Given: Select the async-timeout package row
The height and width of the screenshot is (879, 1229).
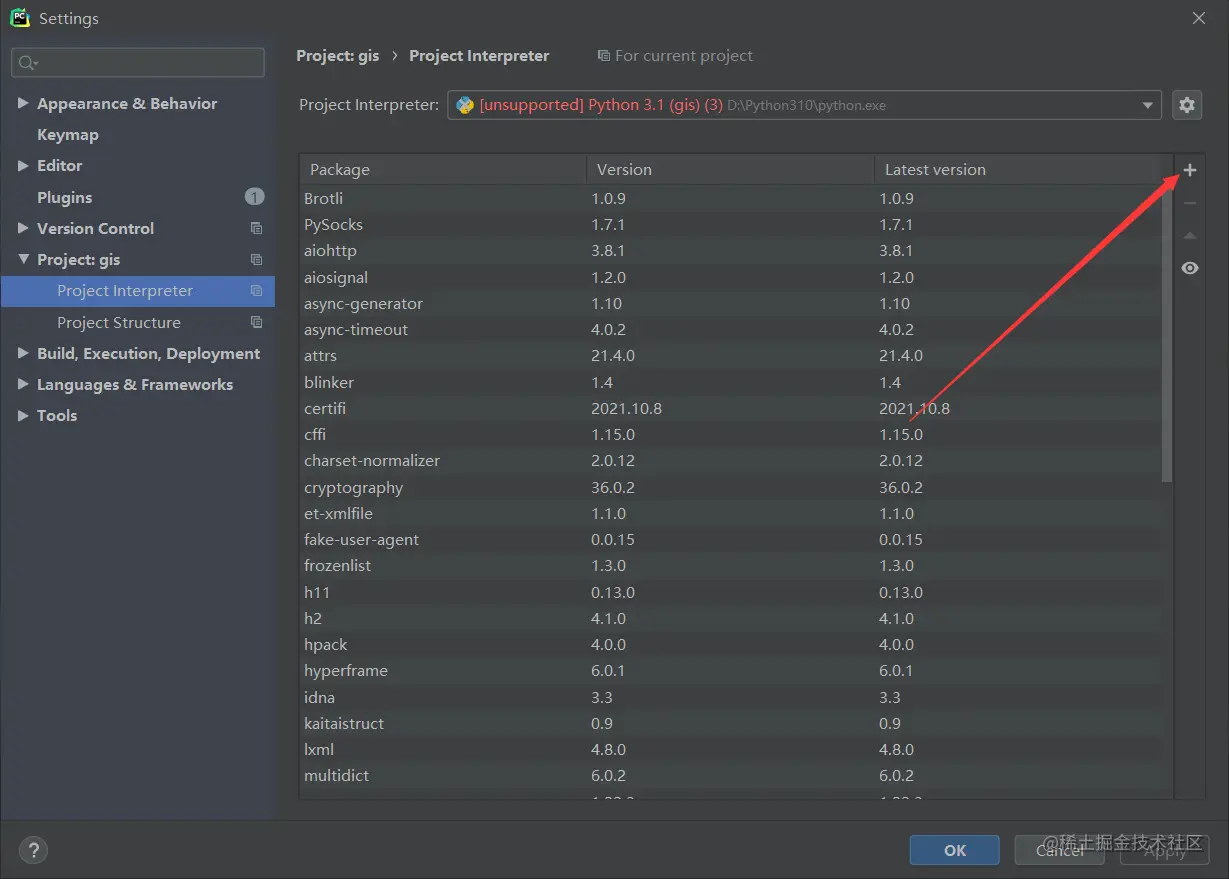Looking at the screenshot, I should [x=730, y=329].
